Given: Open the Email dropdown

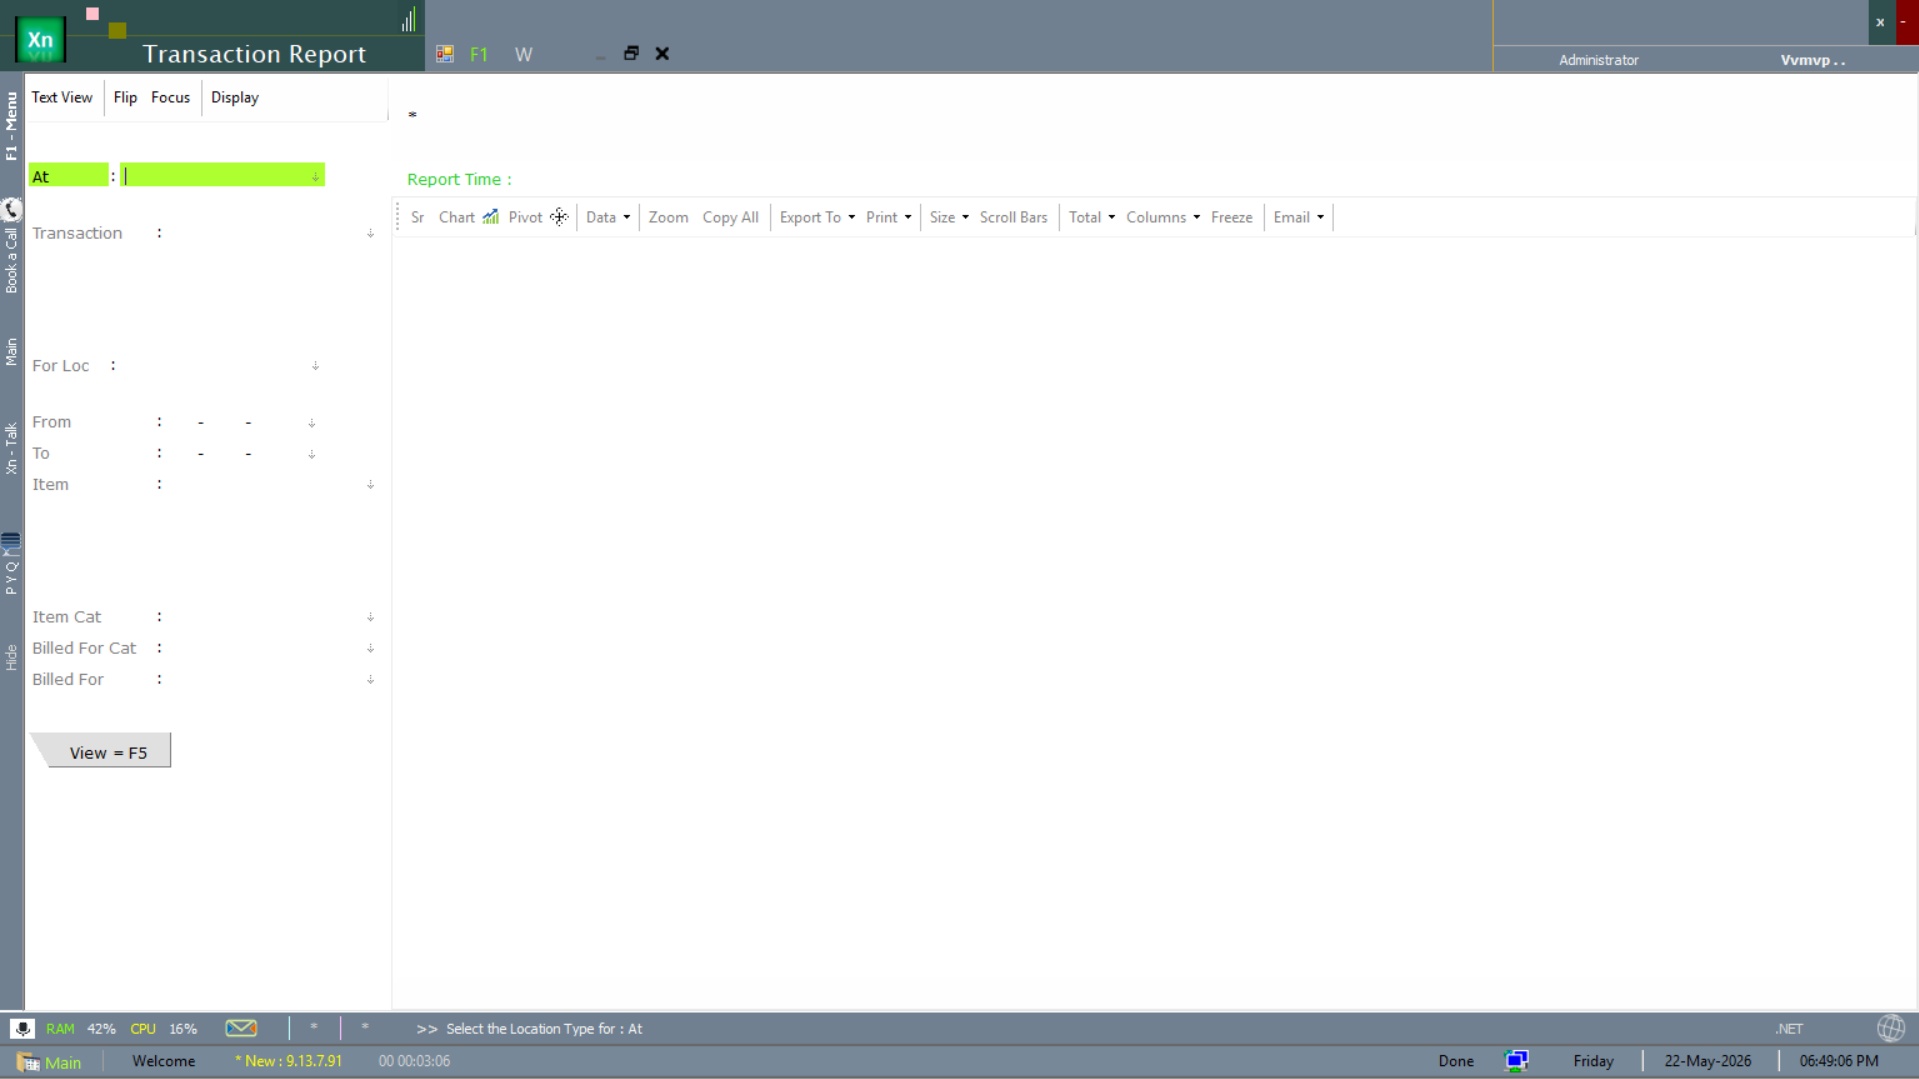Looking at the screenshot, I should coord(1298,217).
